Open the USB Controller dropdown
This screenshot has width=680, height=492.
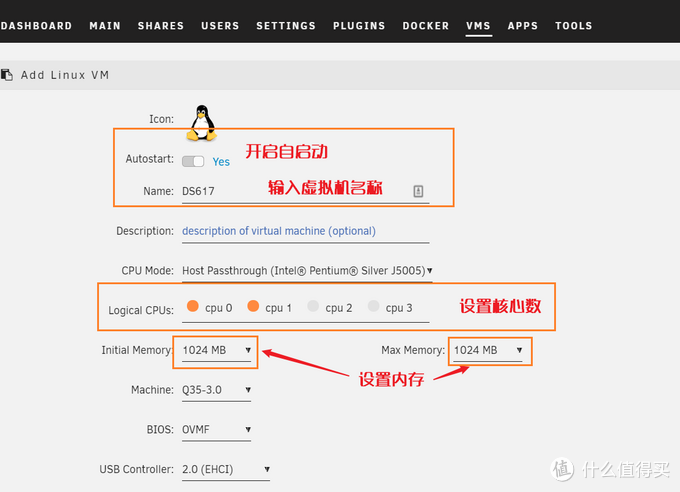coord(226,469)
